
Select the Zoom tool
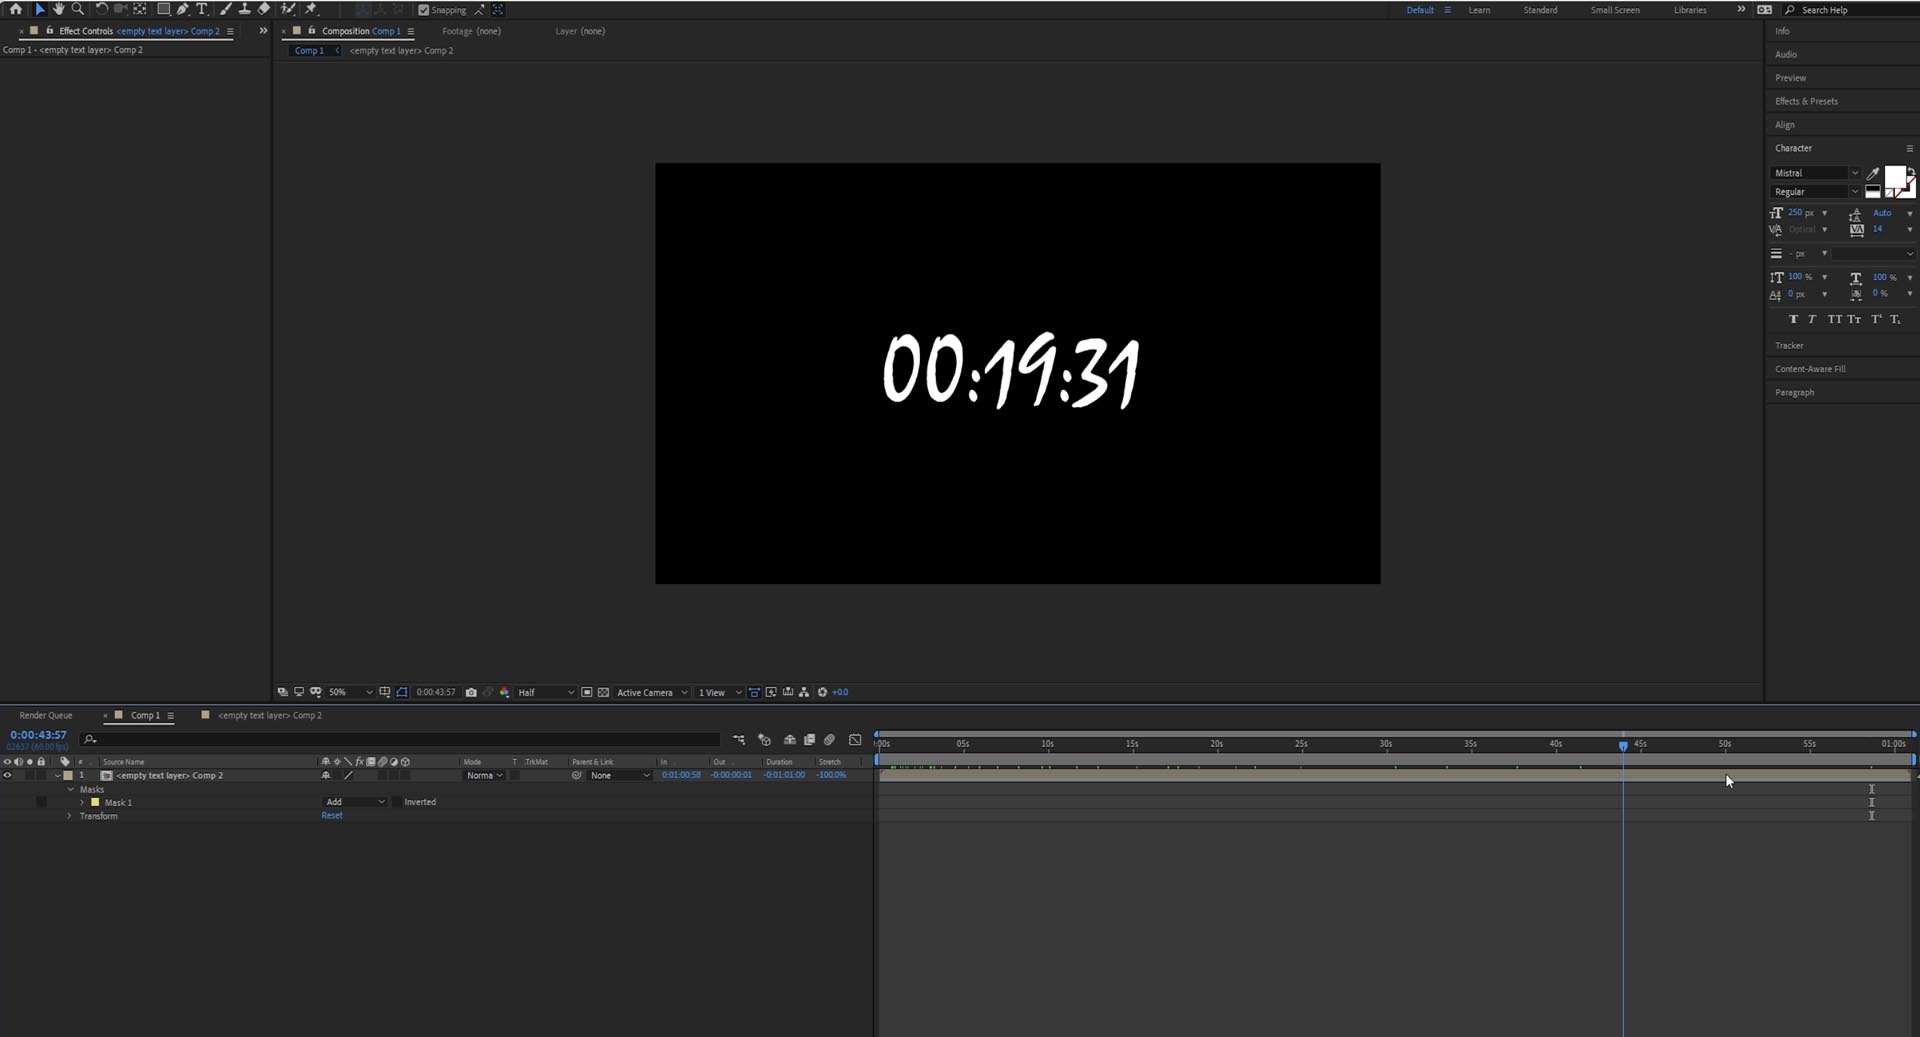click(77, 9)
